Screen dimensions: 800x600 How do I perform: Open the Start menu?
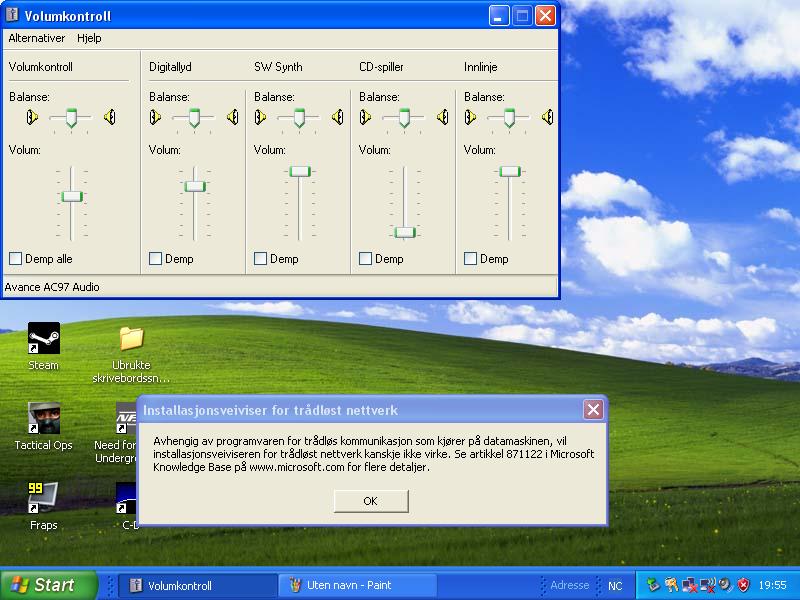point(49,585)
